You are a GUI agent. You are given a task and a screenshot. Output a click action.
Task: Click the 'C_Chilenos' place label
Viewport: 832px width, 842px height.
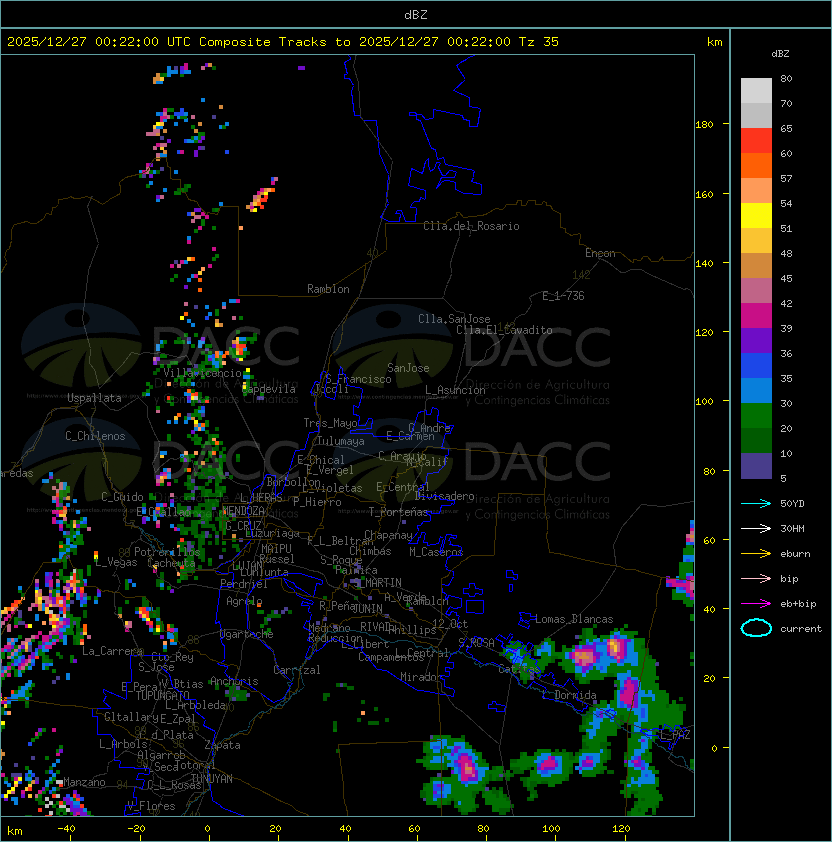point(95,436)
